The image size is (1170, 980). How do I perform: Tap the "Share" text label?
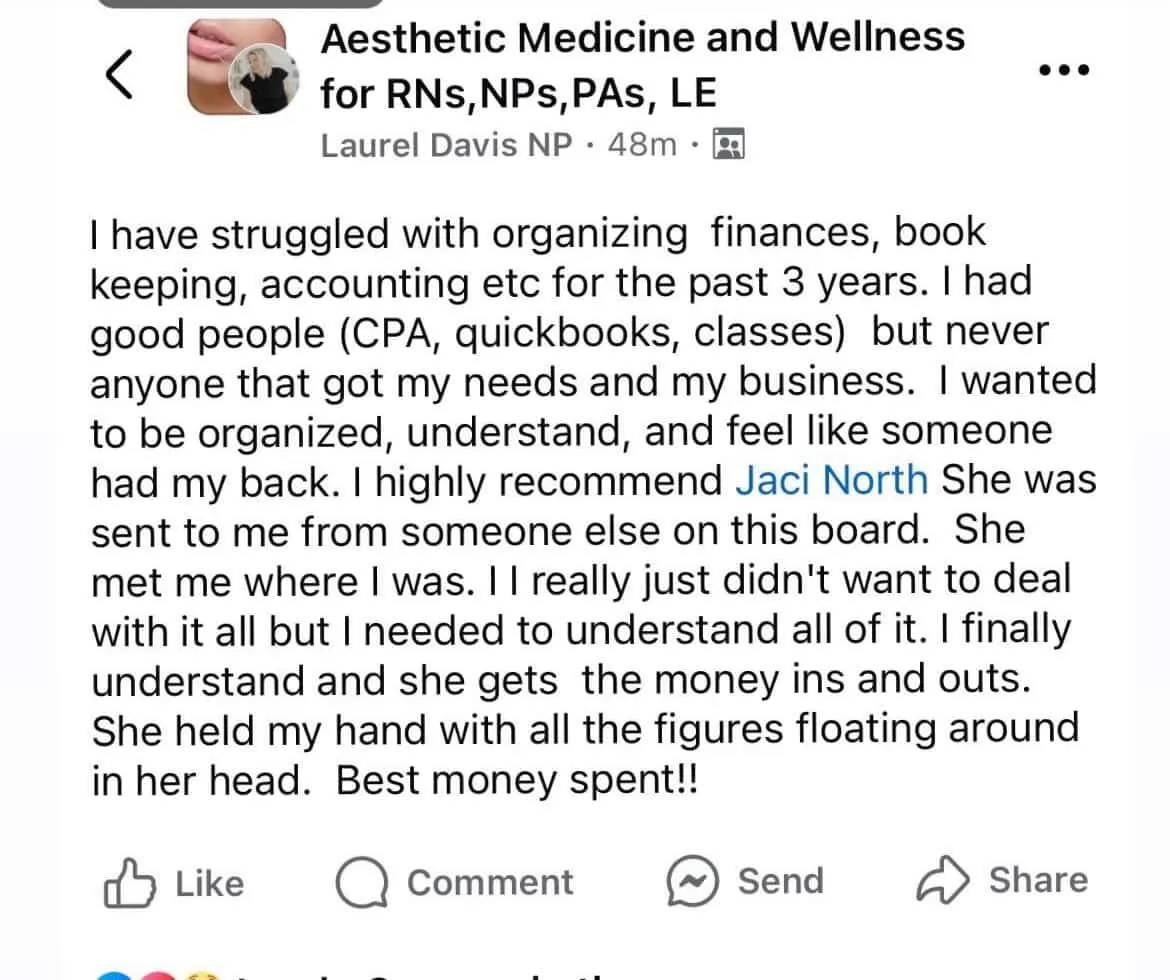1038,880
